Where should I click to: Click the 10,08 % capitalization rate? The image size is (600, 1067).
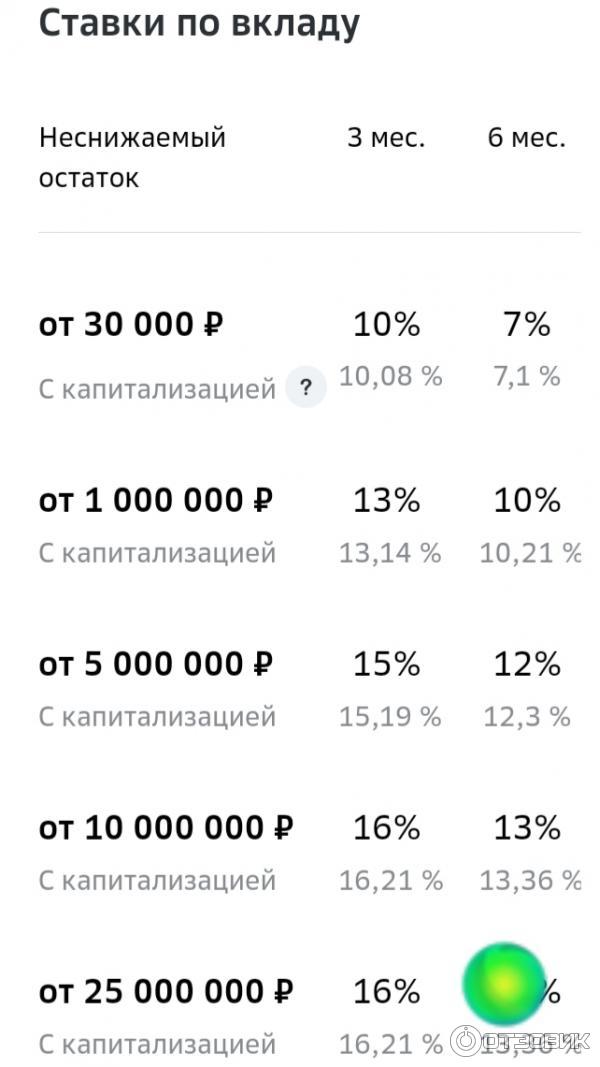[x=390, y=377]
